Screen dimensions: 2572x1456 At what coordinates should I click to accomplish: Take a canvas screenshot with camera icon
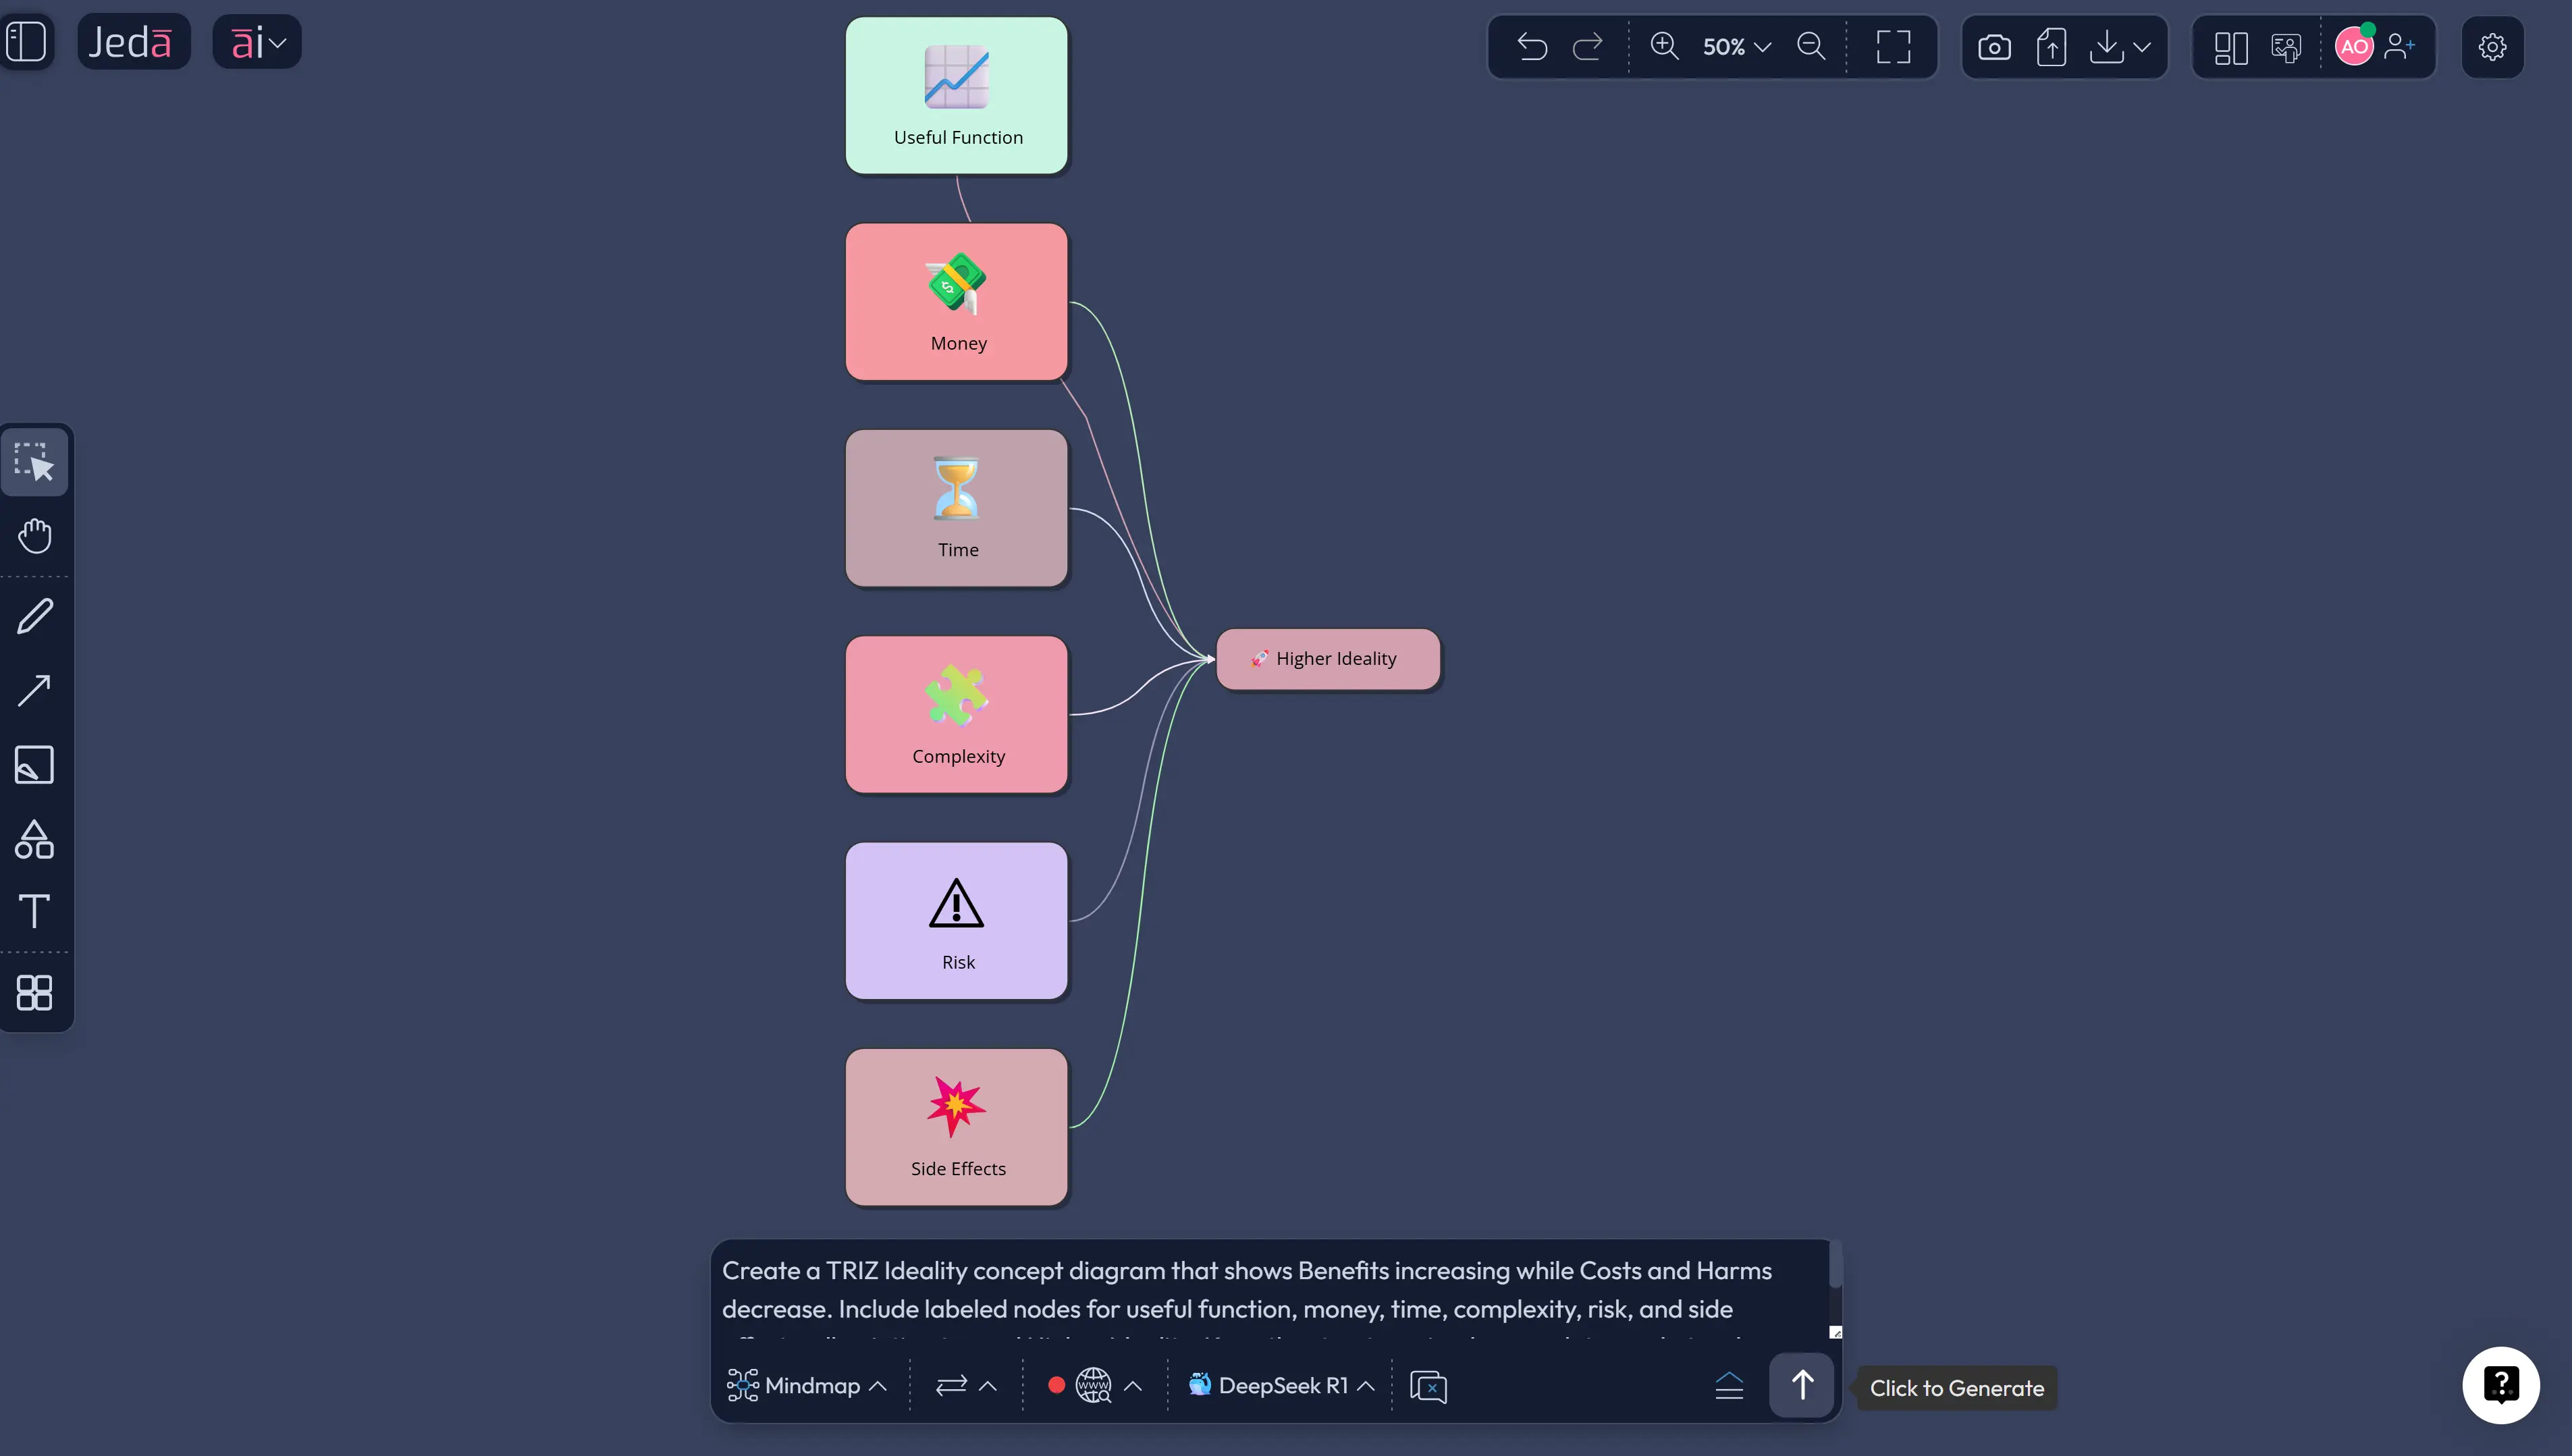1994,47
